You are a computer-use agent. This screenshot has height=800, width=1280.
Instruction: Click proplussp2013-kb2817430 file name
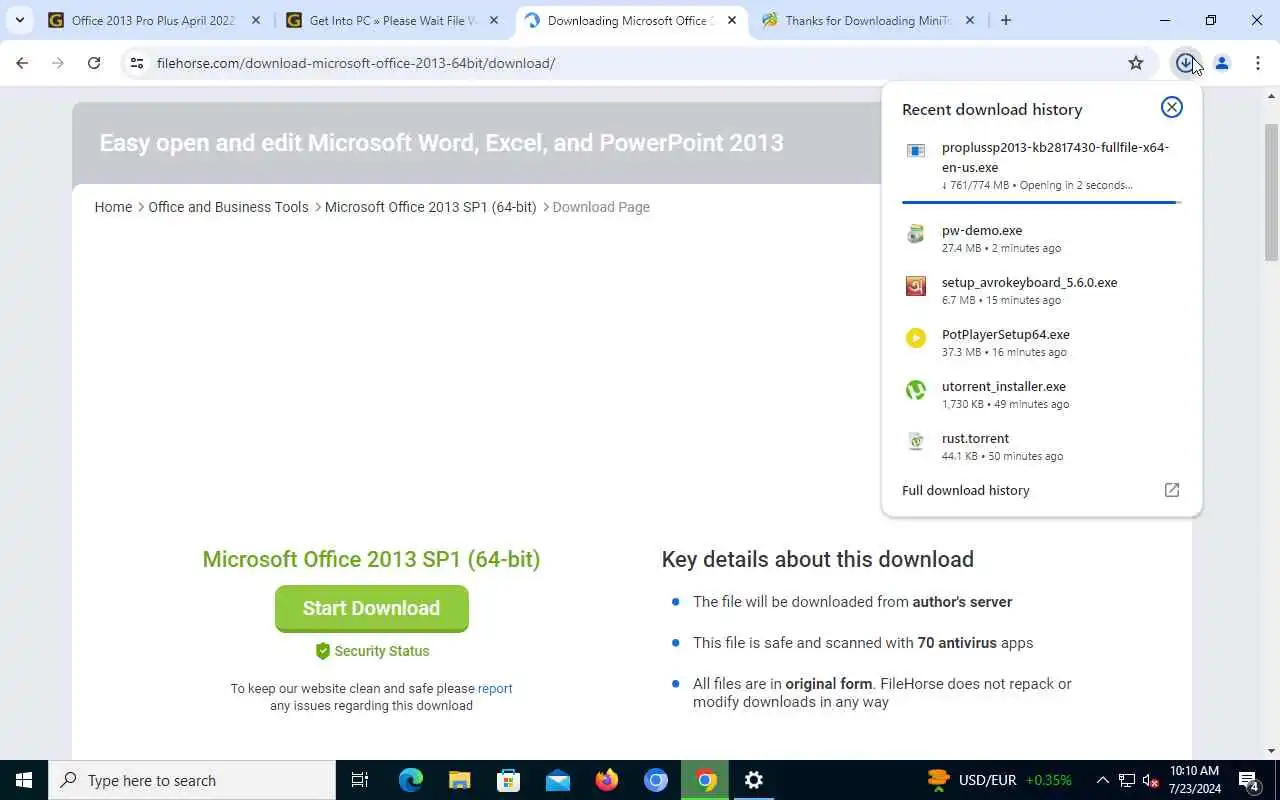click(x=1055, y=157)
